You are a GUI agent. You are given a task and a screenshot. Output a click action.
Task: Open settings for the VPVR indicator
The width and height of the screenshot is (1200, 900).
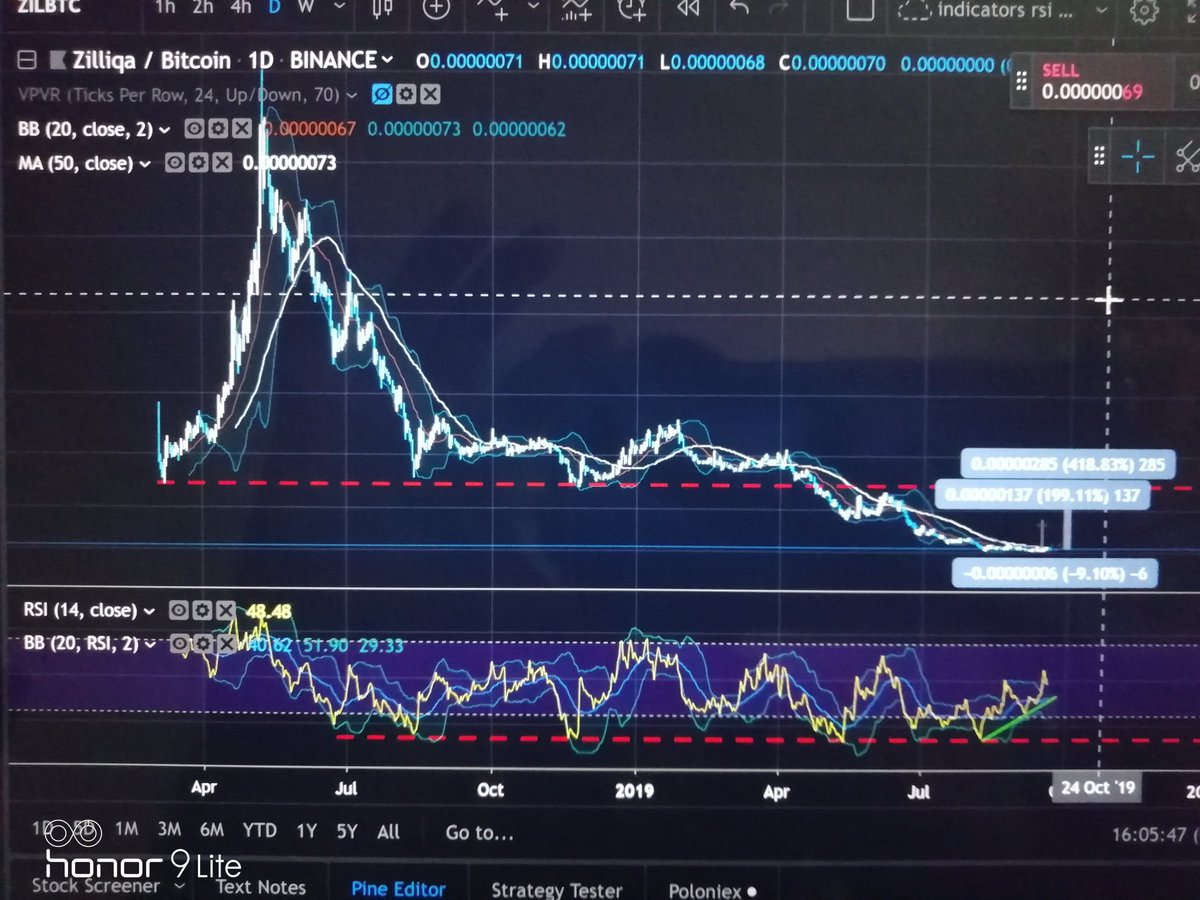[x=405, y=96]
